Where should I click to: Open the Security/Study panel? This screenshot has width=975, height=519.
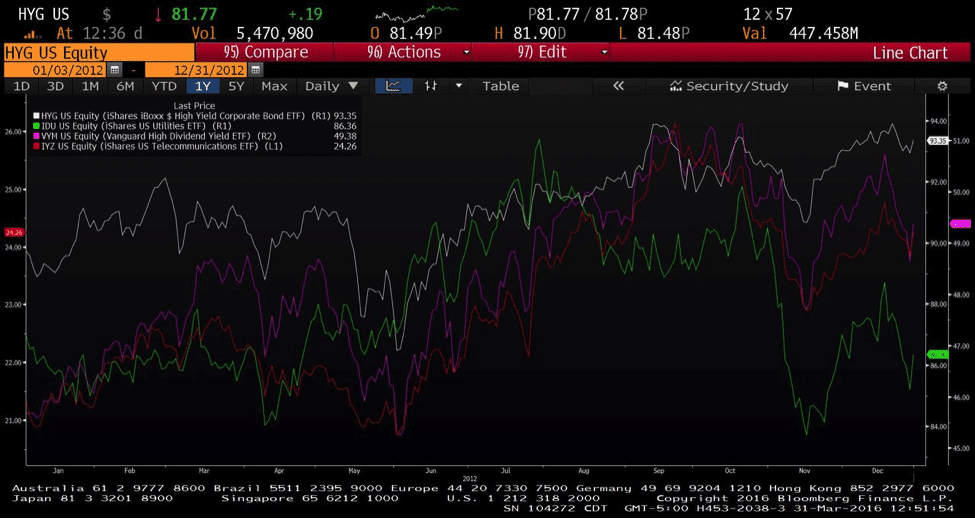click(728, 86)
